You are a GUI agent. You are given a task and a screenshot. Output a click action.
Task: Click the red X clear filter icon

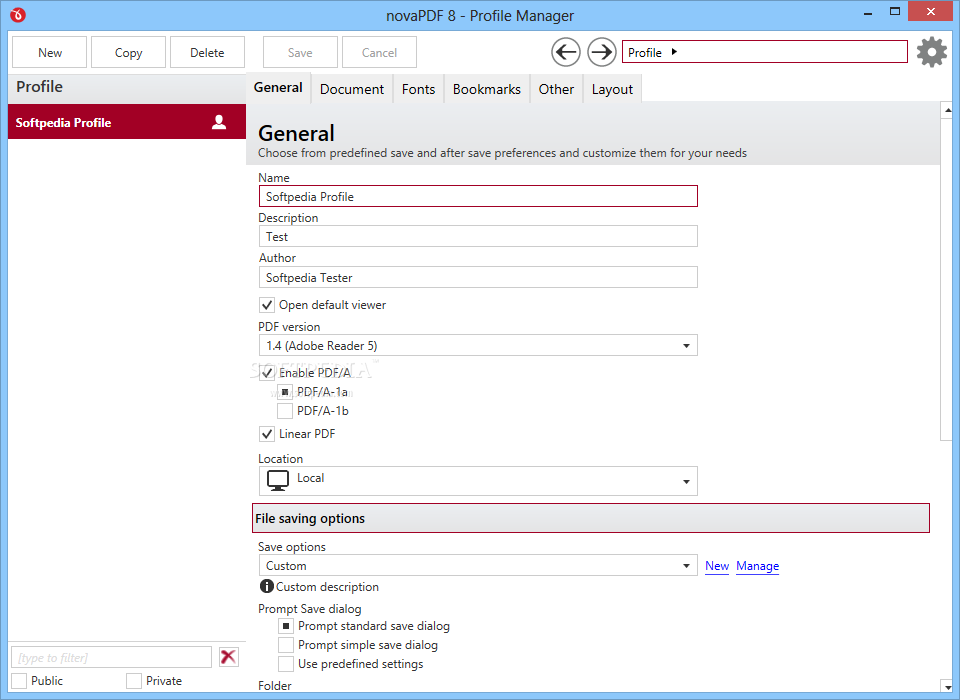228,657
